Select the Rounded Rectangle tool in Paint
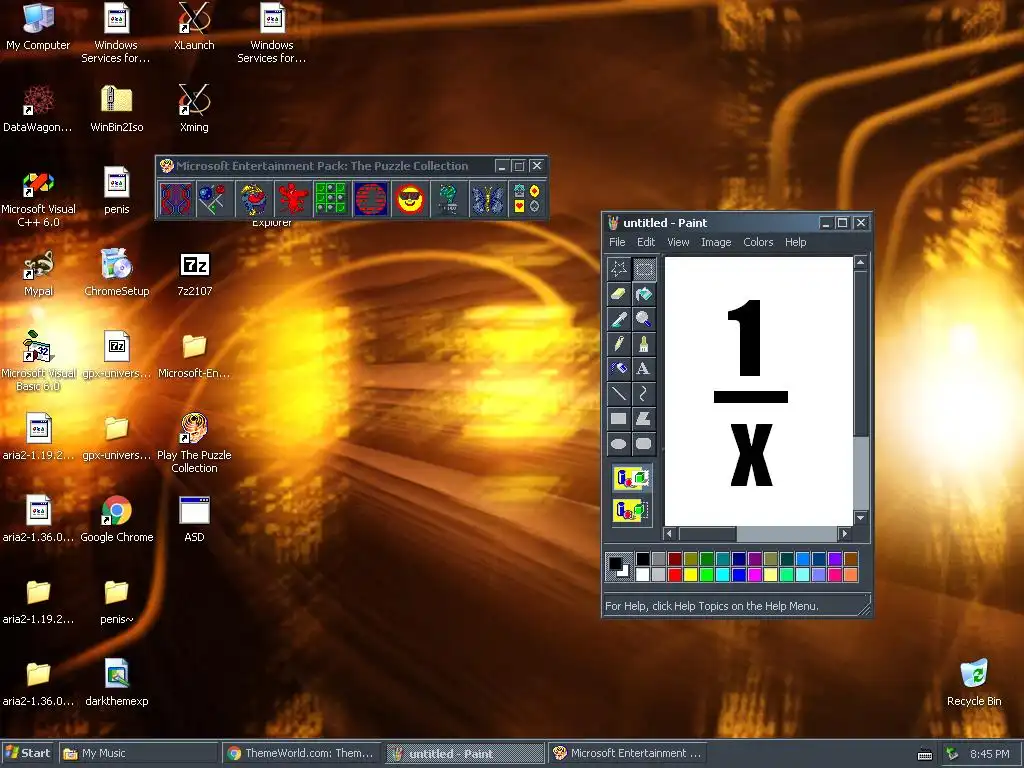 coord(643,443)
